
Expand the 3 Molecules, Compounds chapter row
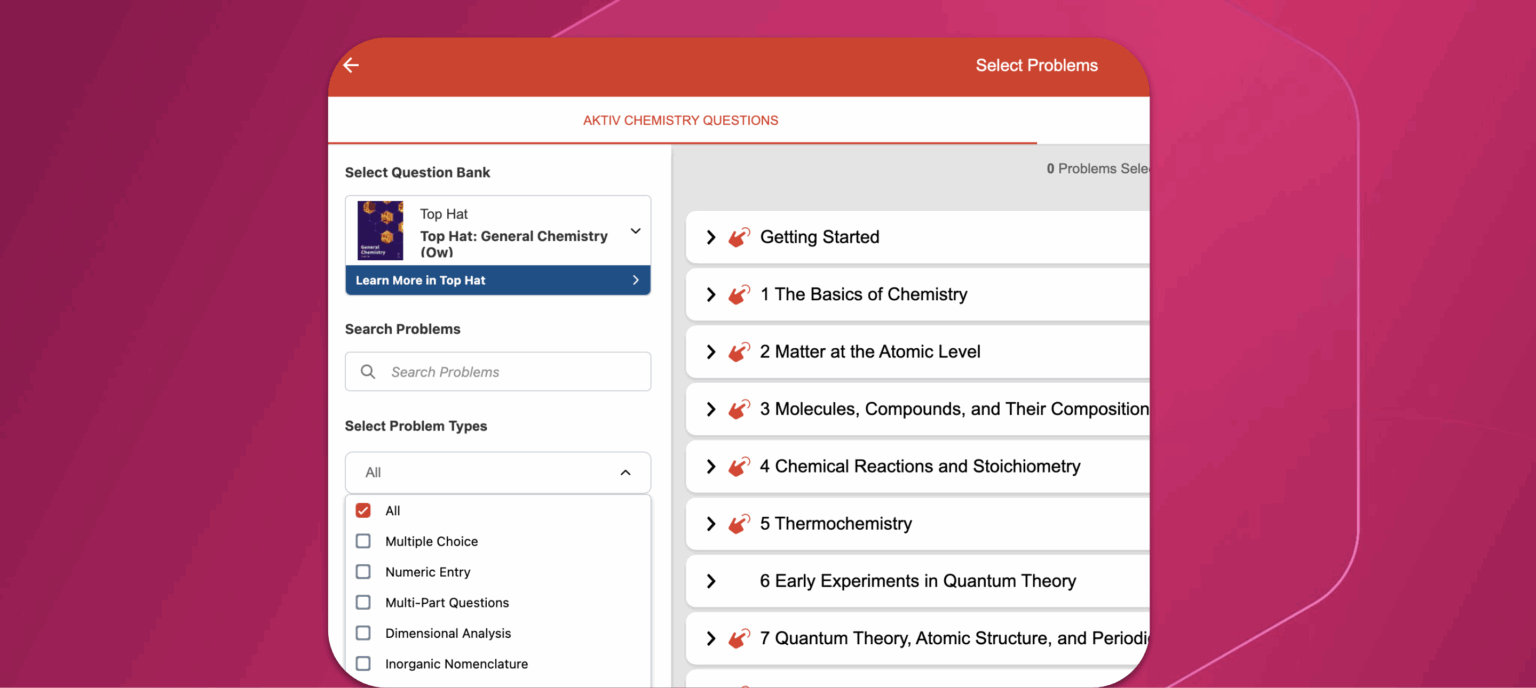[x=711, y=409]
